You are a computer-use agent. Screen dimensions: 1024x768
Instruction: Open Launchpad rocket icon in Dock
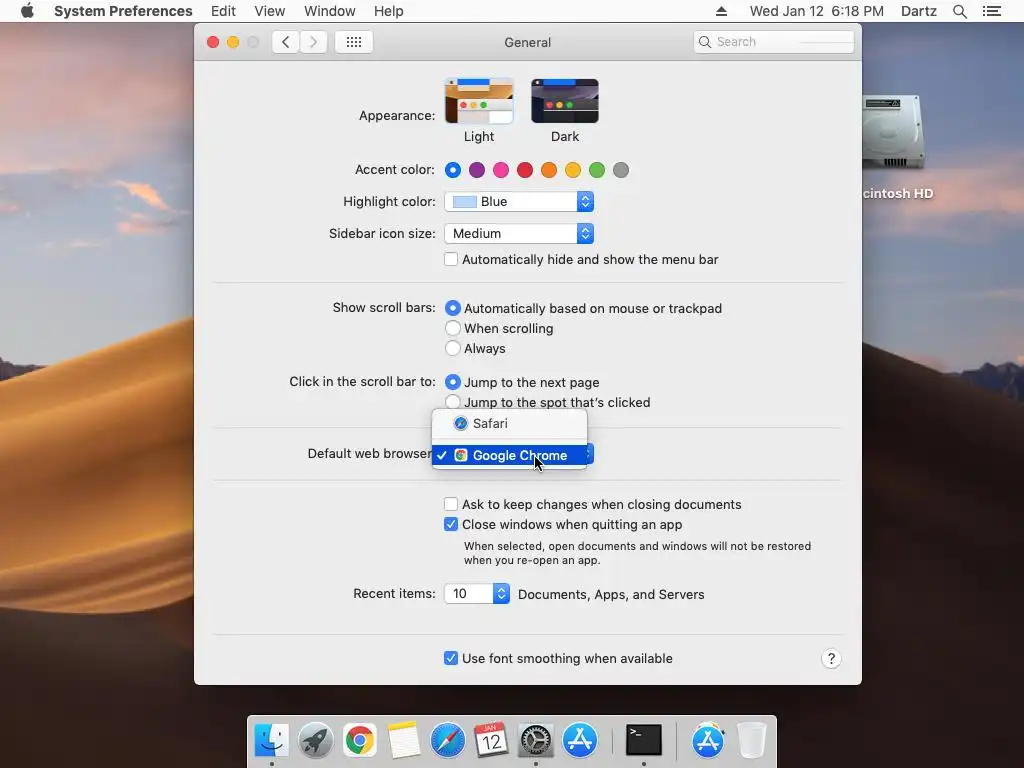[315, 740]
